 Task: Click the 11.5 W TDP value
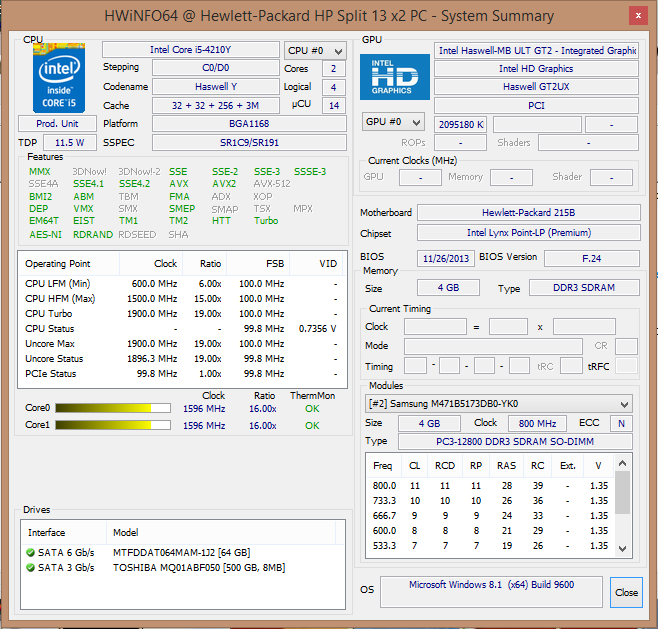click(x=70, y=143)
